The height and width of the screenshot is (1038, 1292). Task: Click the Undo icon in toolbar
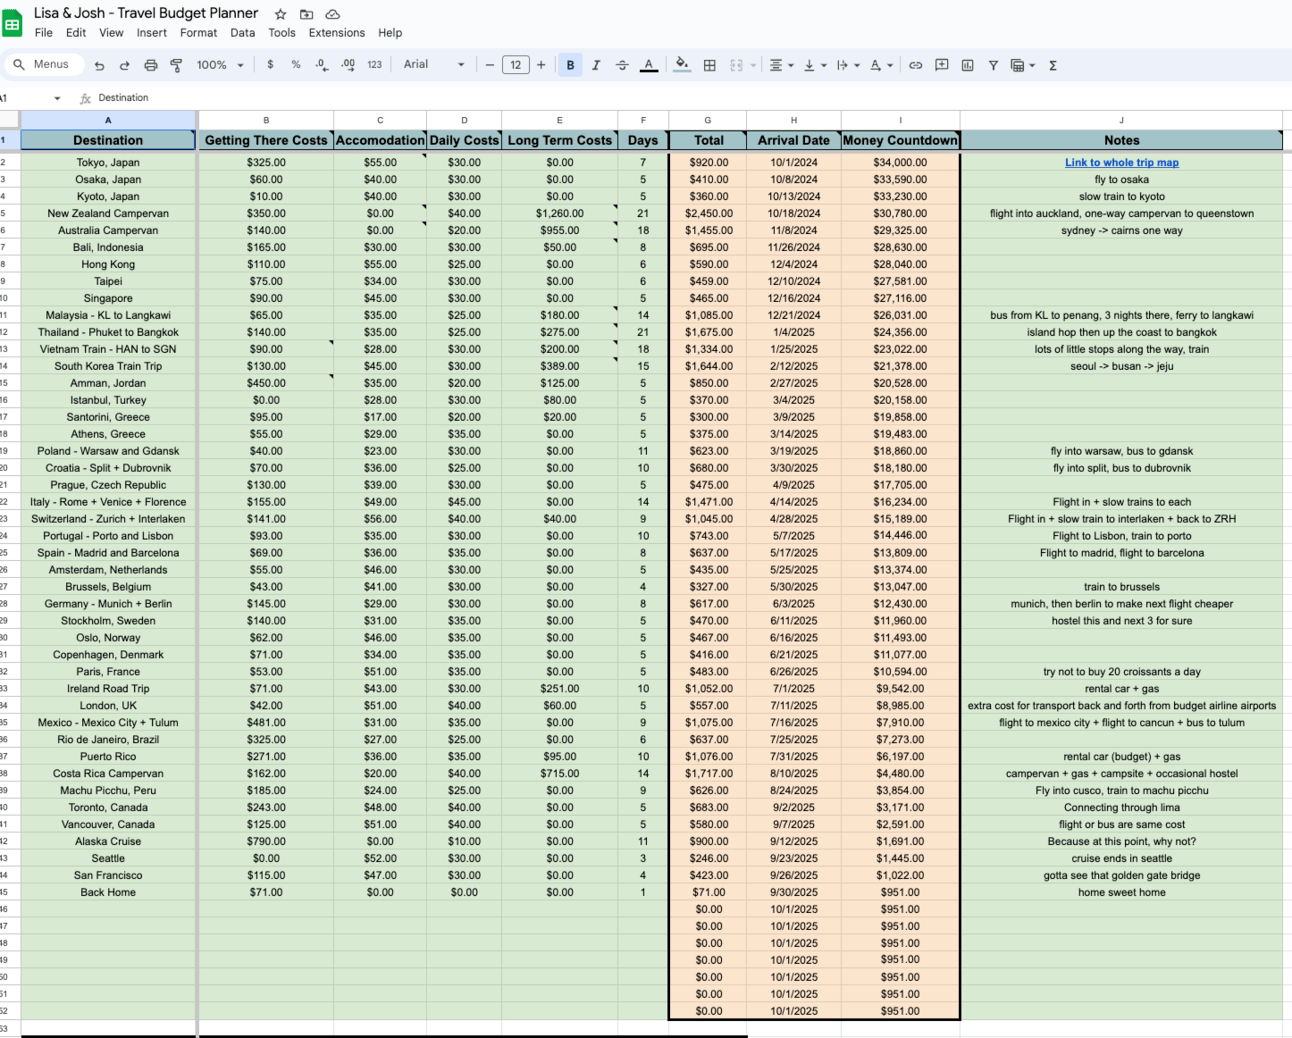pos(99,65)
